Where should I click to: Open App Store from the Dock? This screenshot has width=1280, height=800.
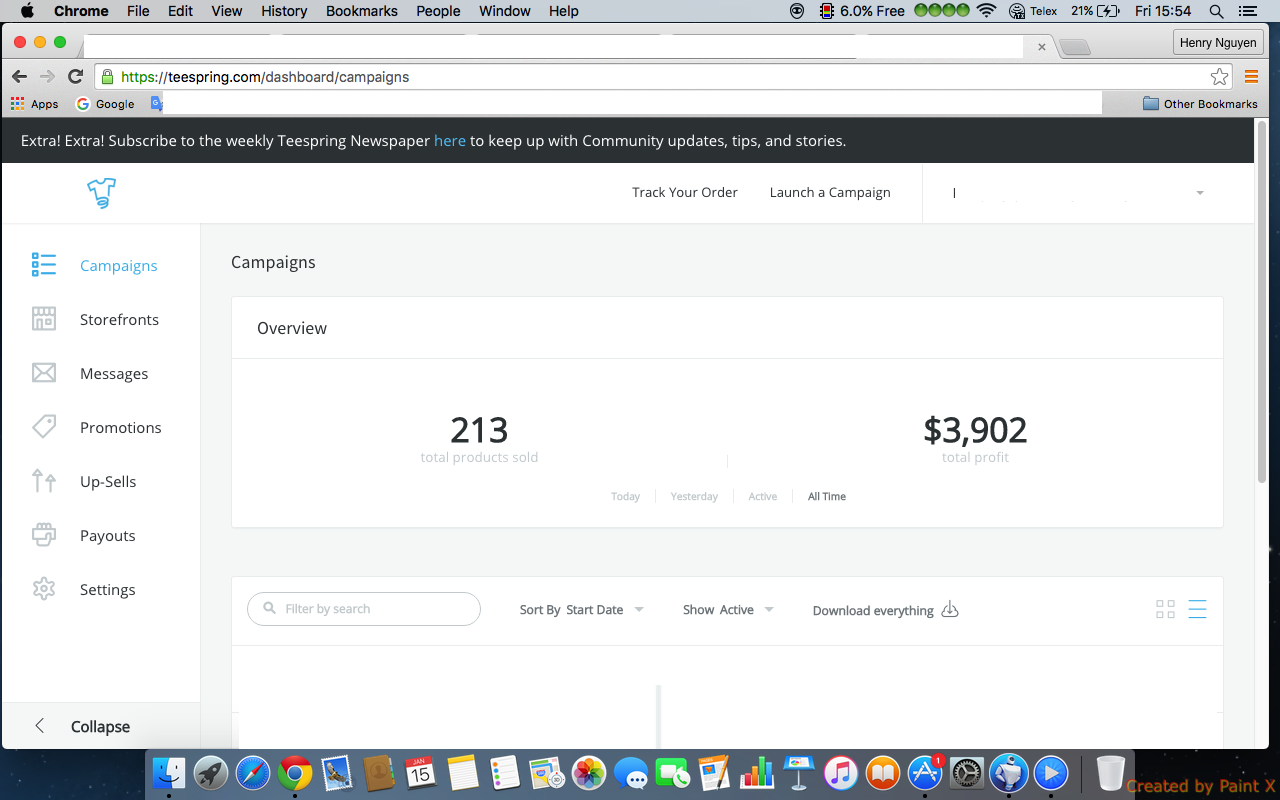pos(925,773)
